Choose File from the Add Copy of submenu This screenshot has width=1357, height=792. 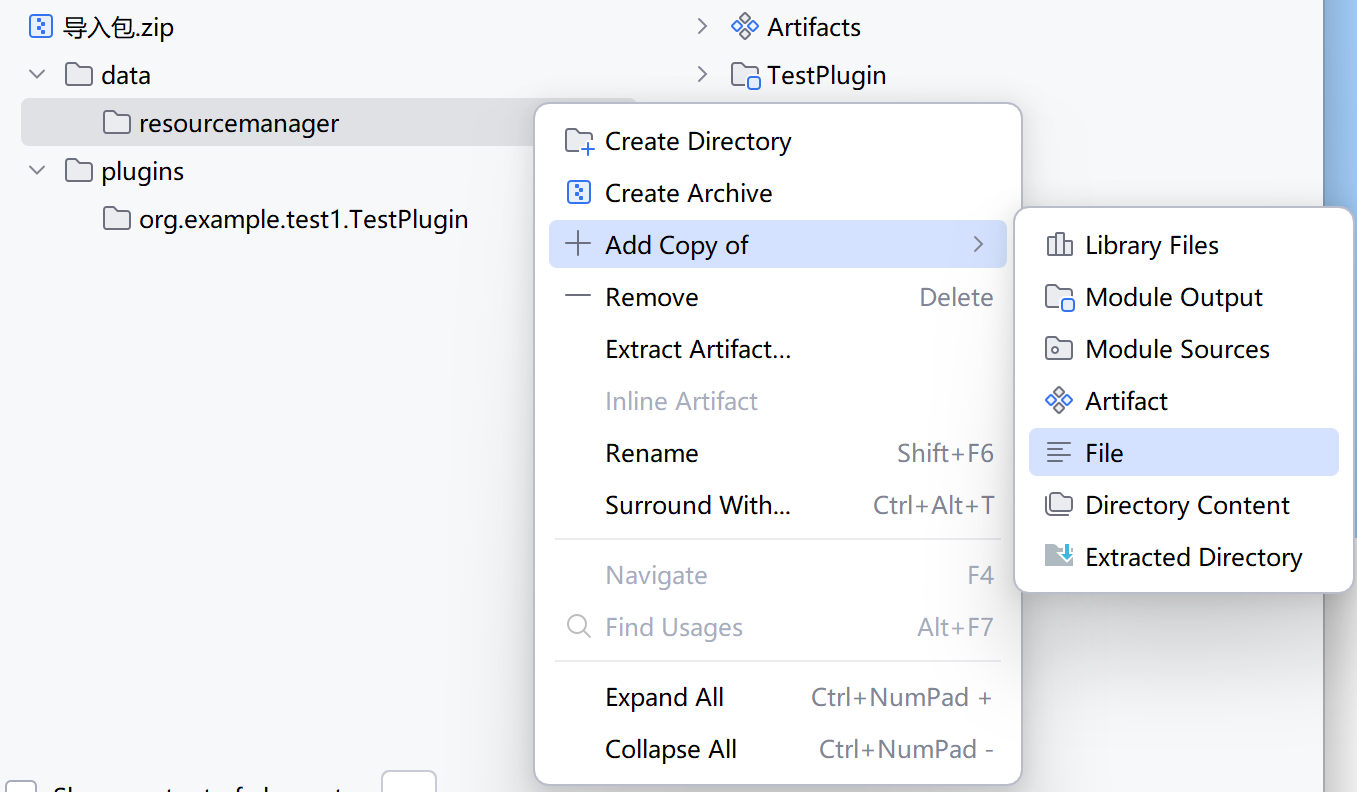point(1104,453)
